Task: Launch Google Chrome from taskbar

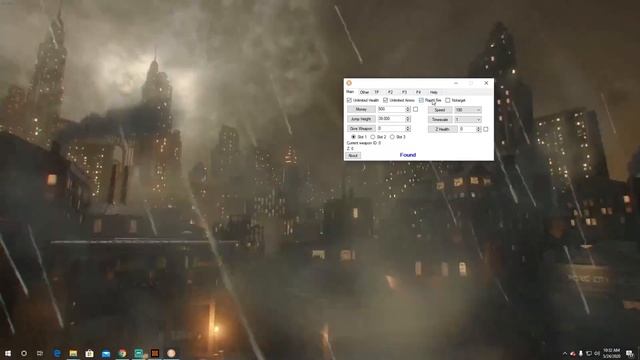Action: [122, 353]
